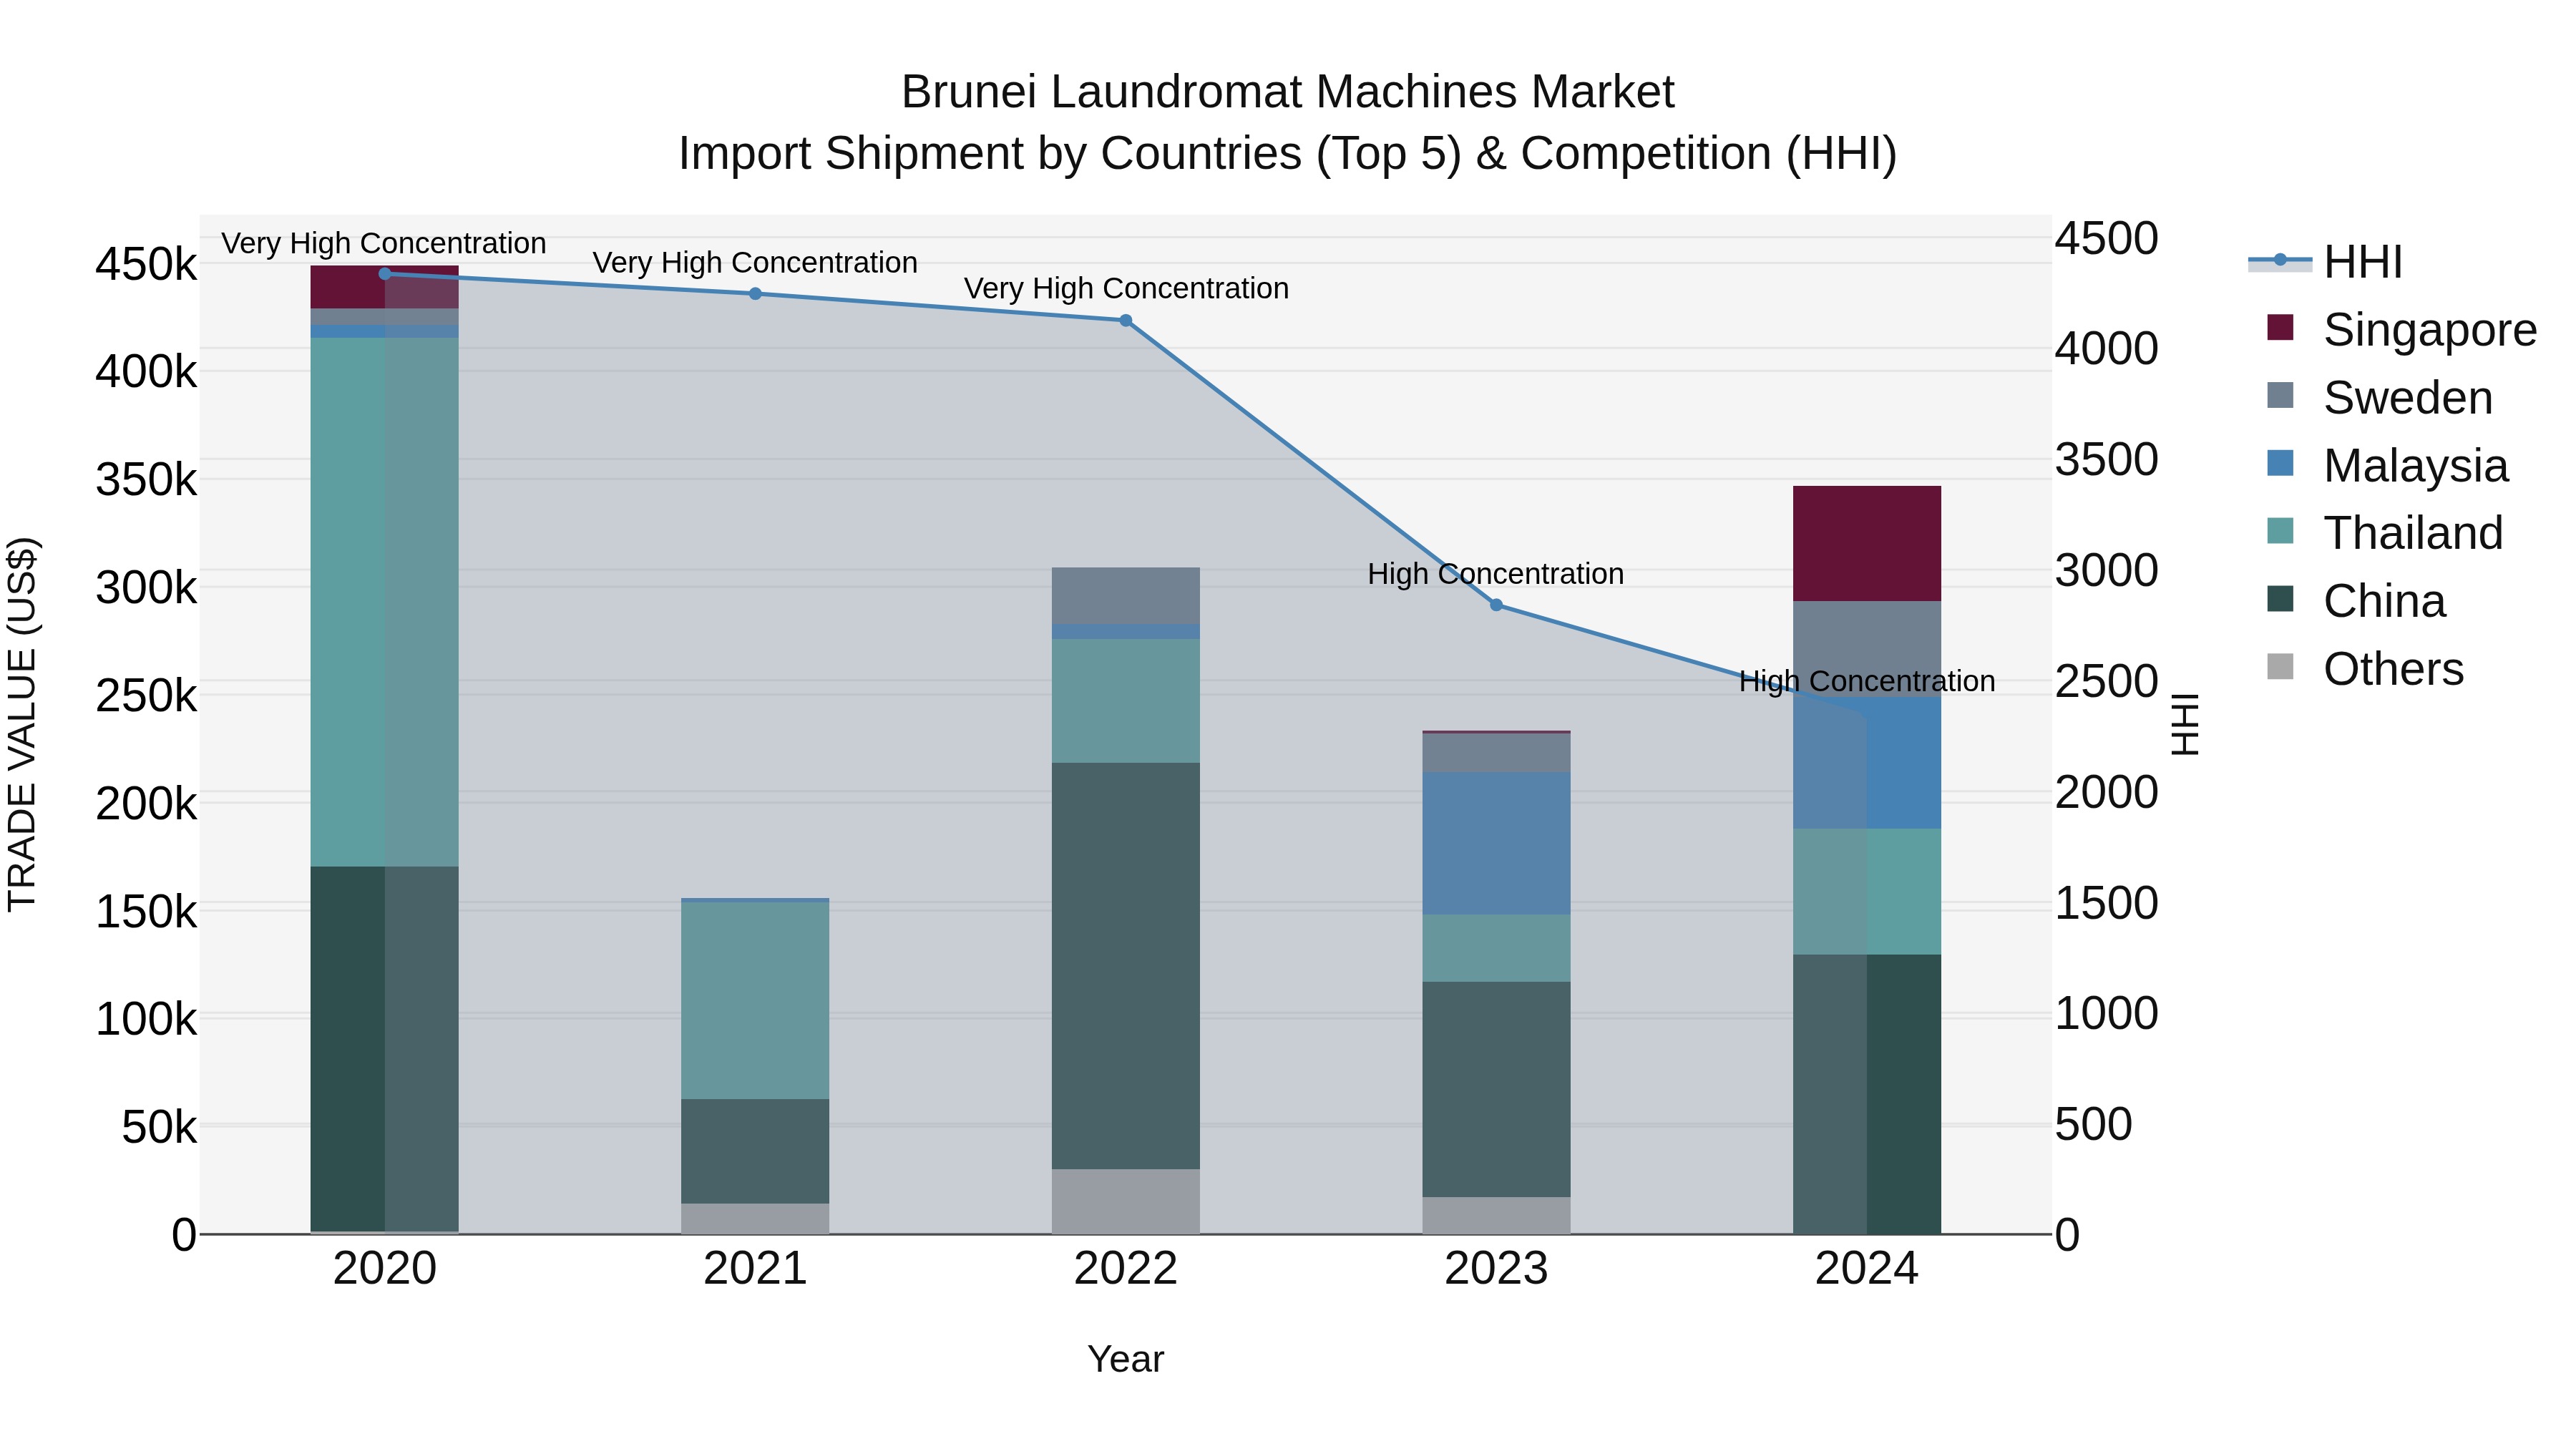Screen dimensions: 2576x1449
Task: Click the 150k left axis tick label
Action: click(x=146, y=911)
